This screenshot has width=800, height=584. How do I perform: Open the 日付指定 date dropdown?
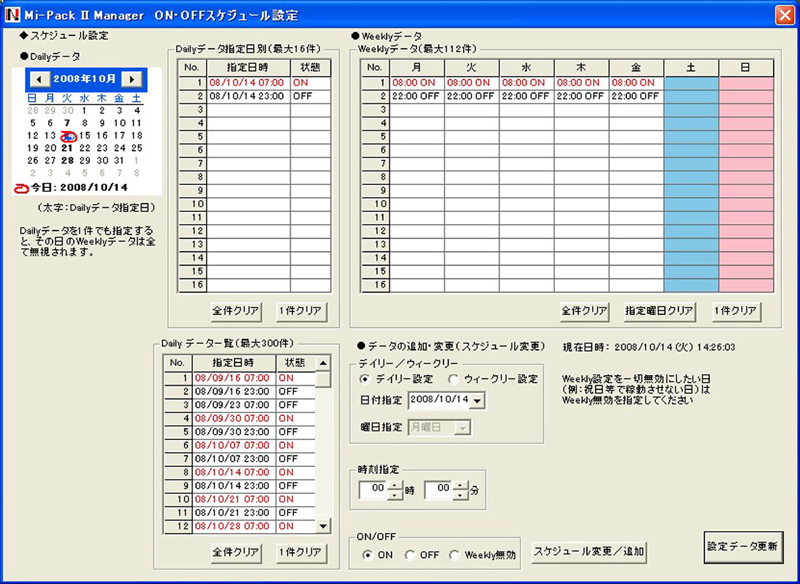pos(476,401)
